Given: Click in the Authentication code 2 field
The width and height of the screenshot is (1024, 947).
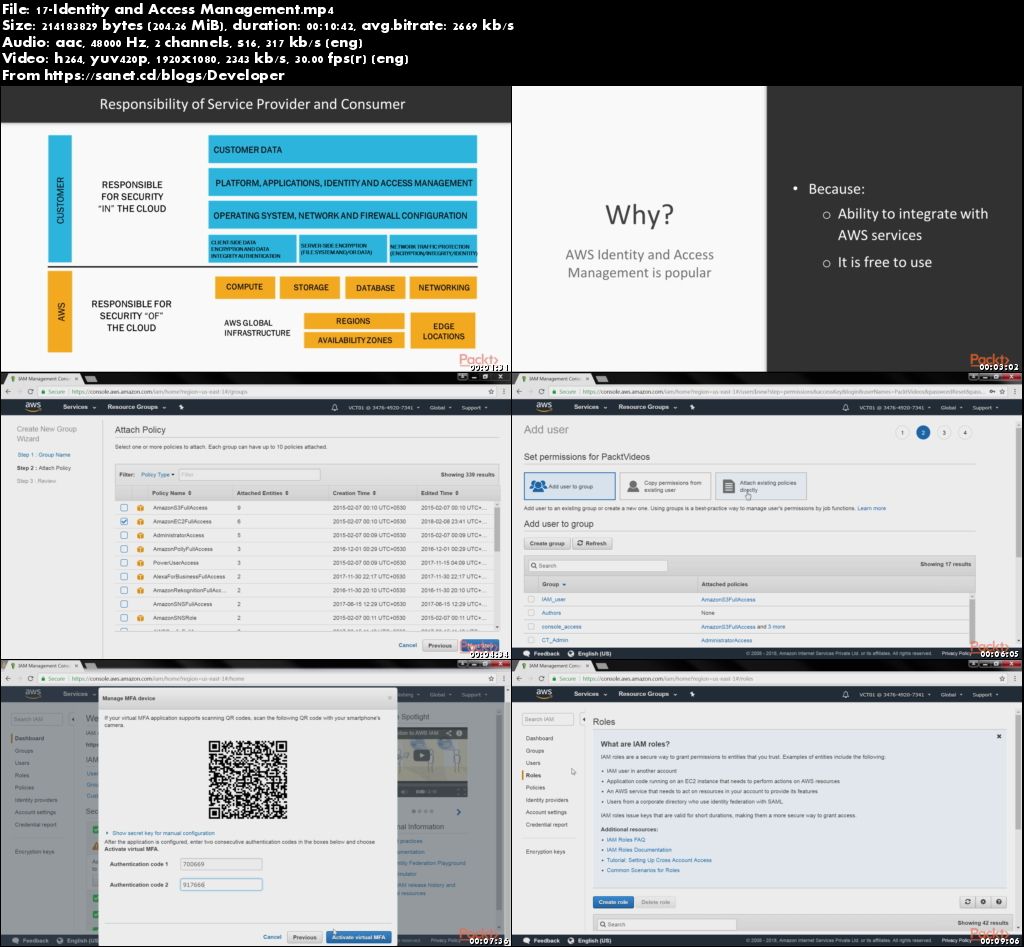Looking at the screenshot, I should click(221, 884).
